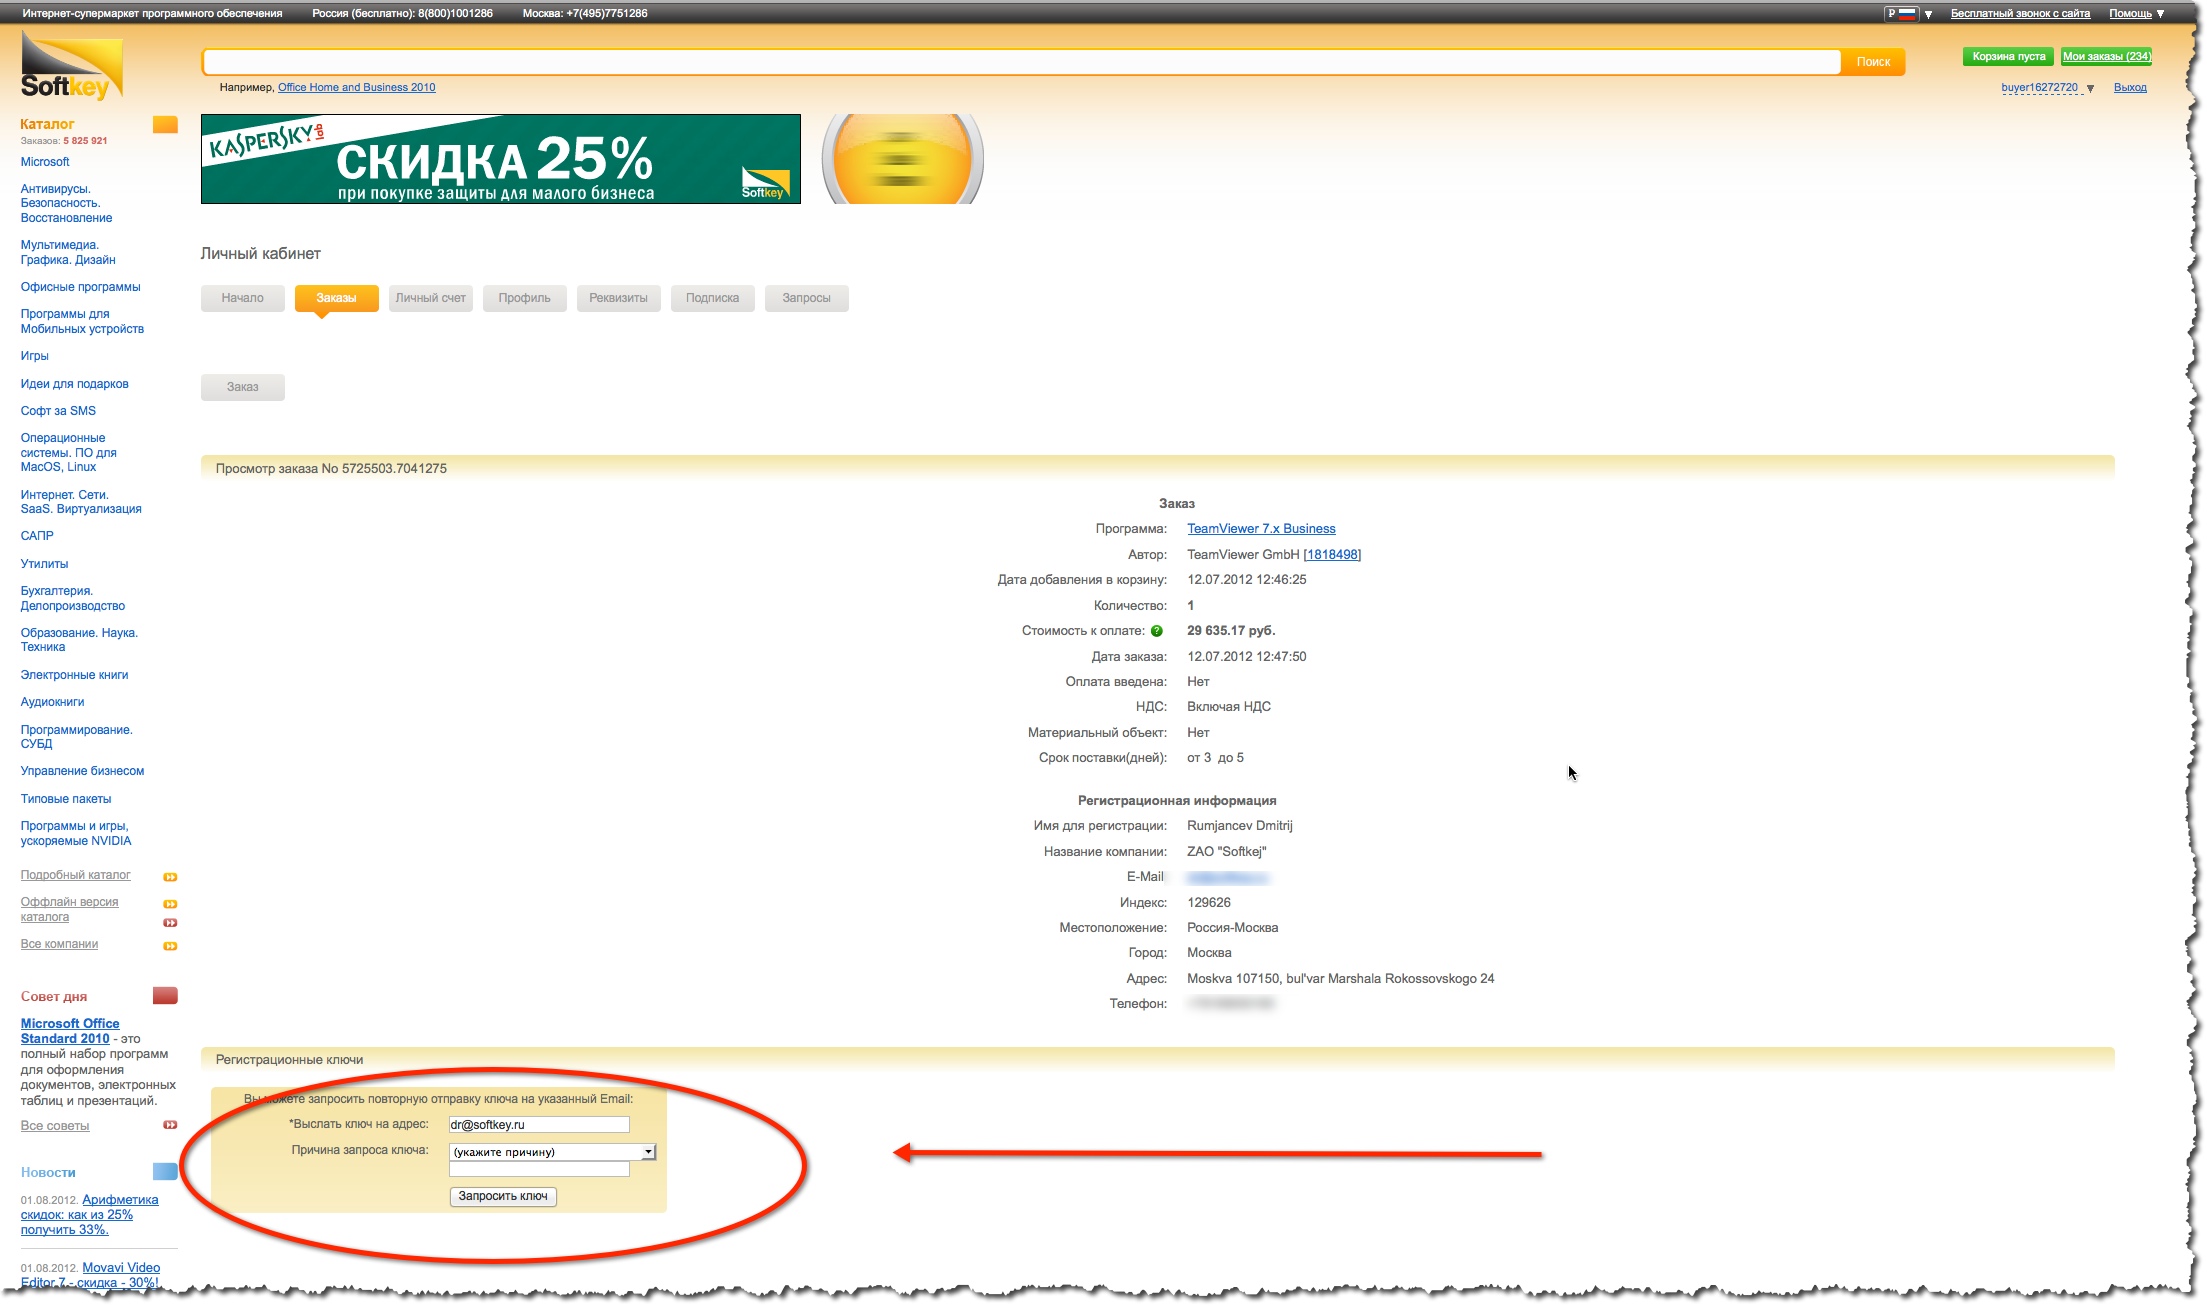The image size is (2207, 1306).
Task: Click the Office Home and Business 2010 example link
Action: 356,88
